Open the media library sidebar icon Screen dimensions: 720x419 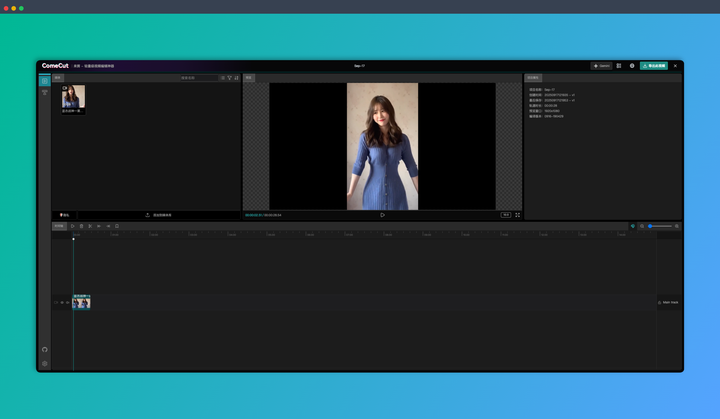45,81
